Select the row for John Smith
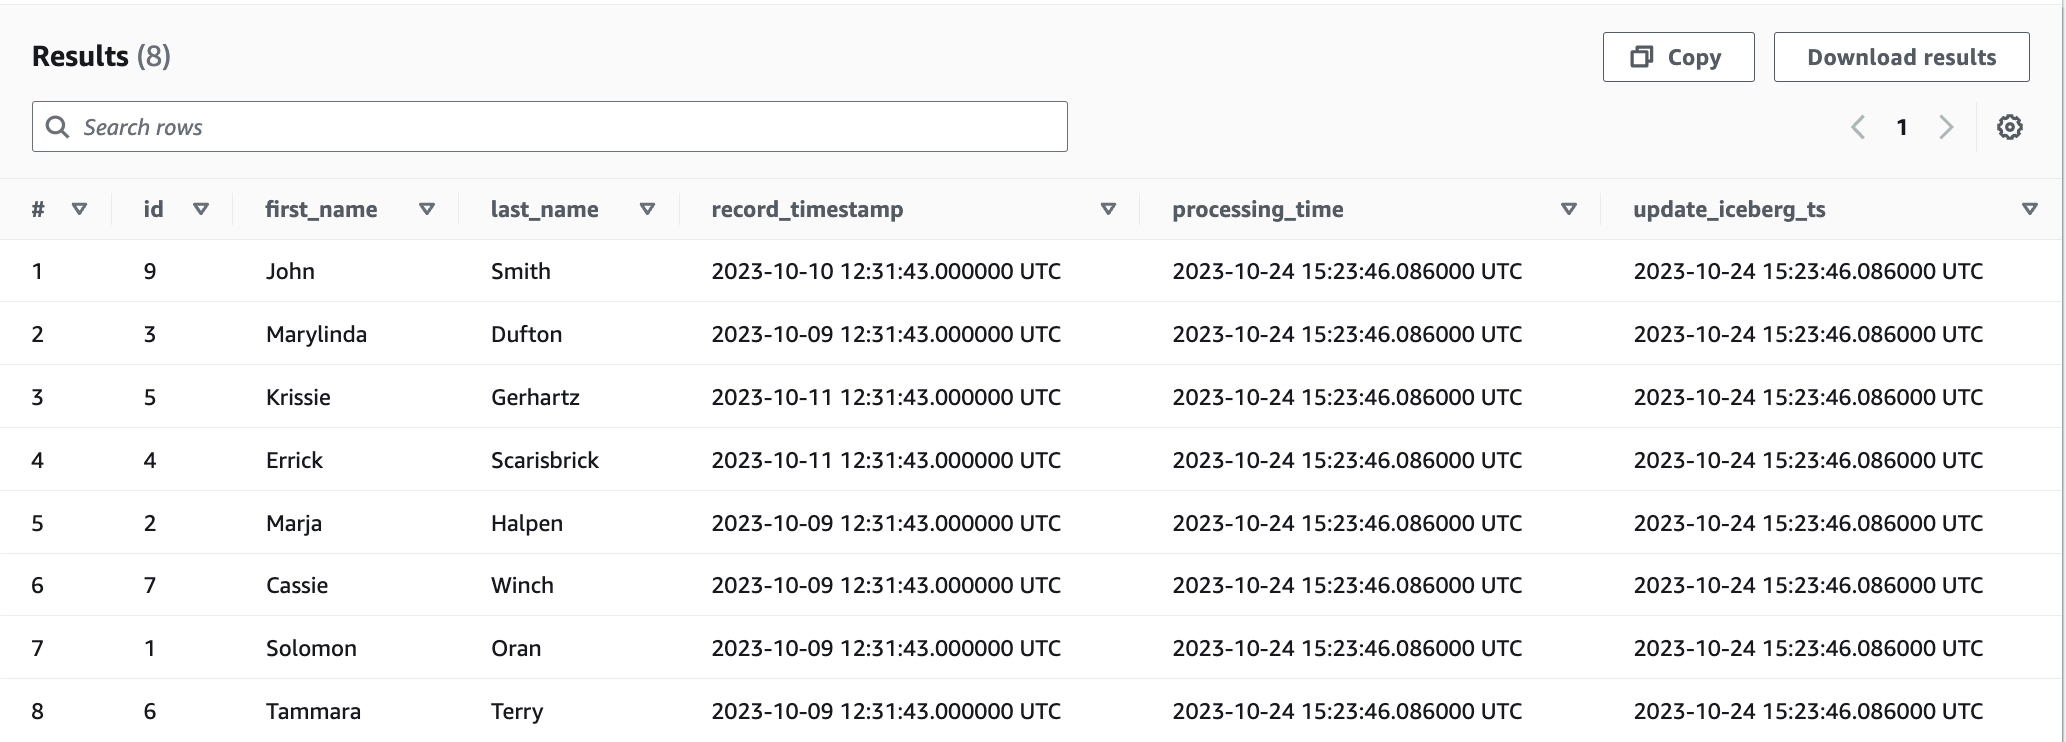Viewport: 2066px width, 742px height. coord(600,271)
